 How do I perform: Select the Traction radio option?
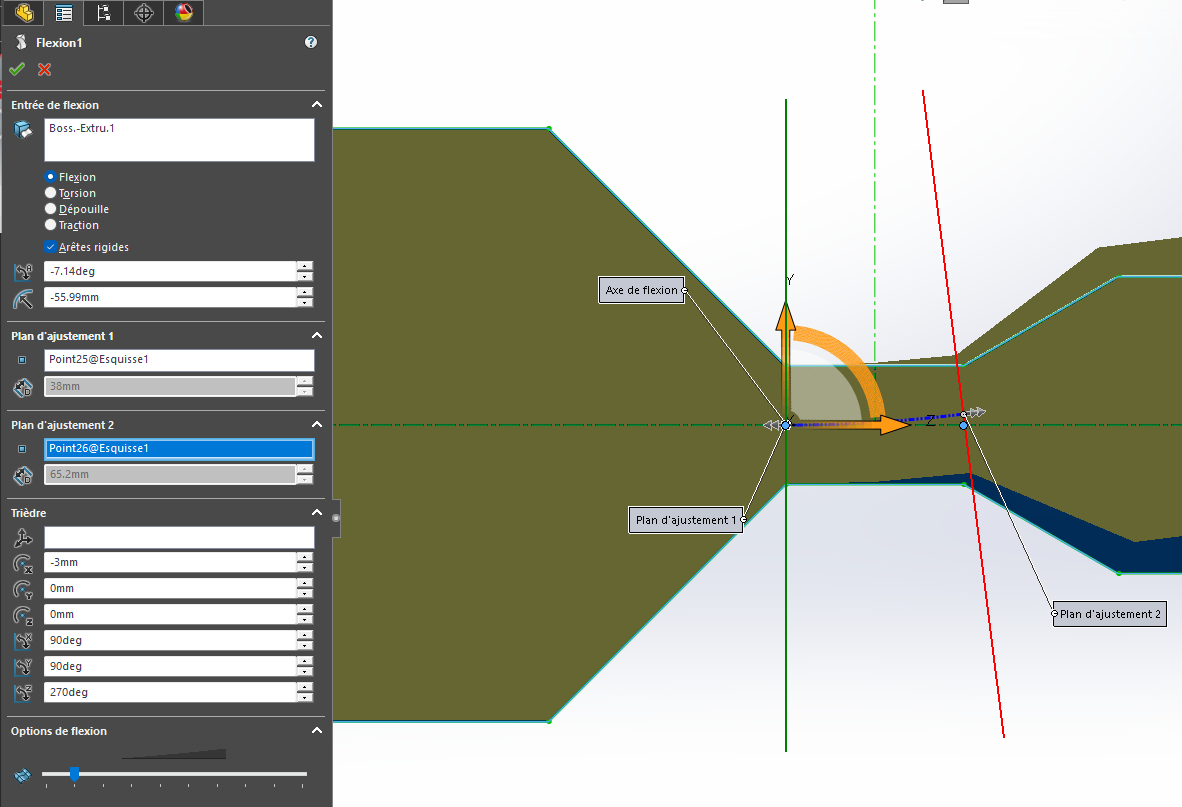coord(51,225)
